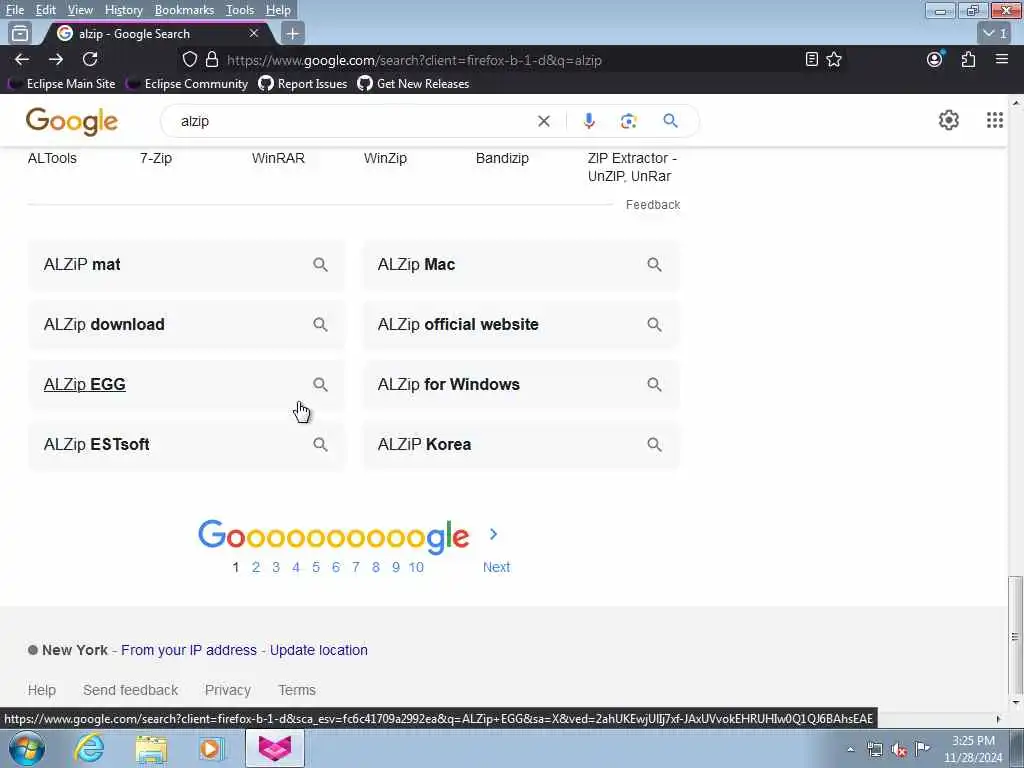Click the blue search magnifier button
1024x768 pixels.
(x=670, y=121)
